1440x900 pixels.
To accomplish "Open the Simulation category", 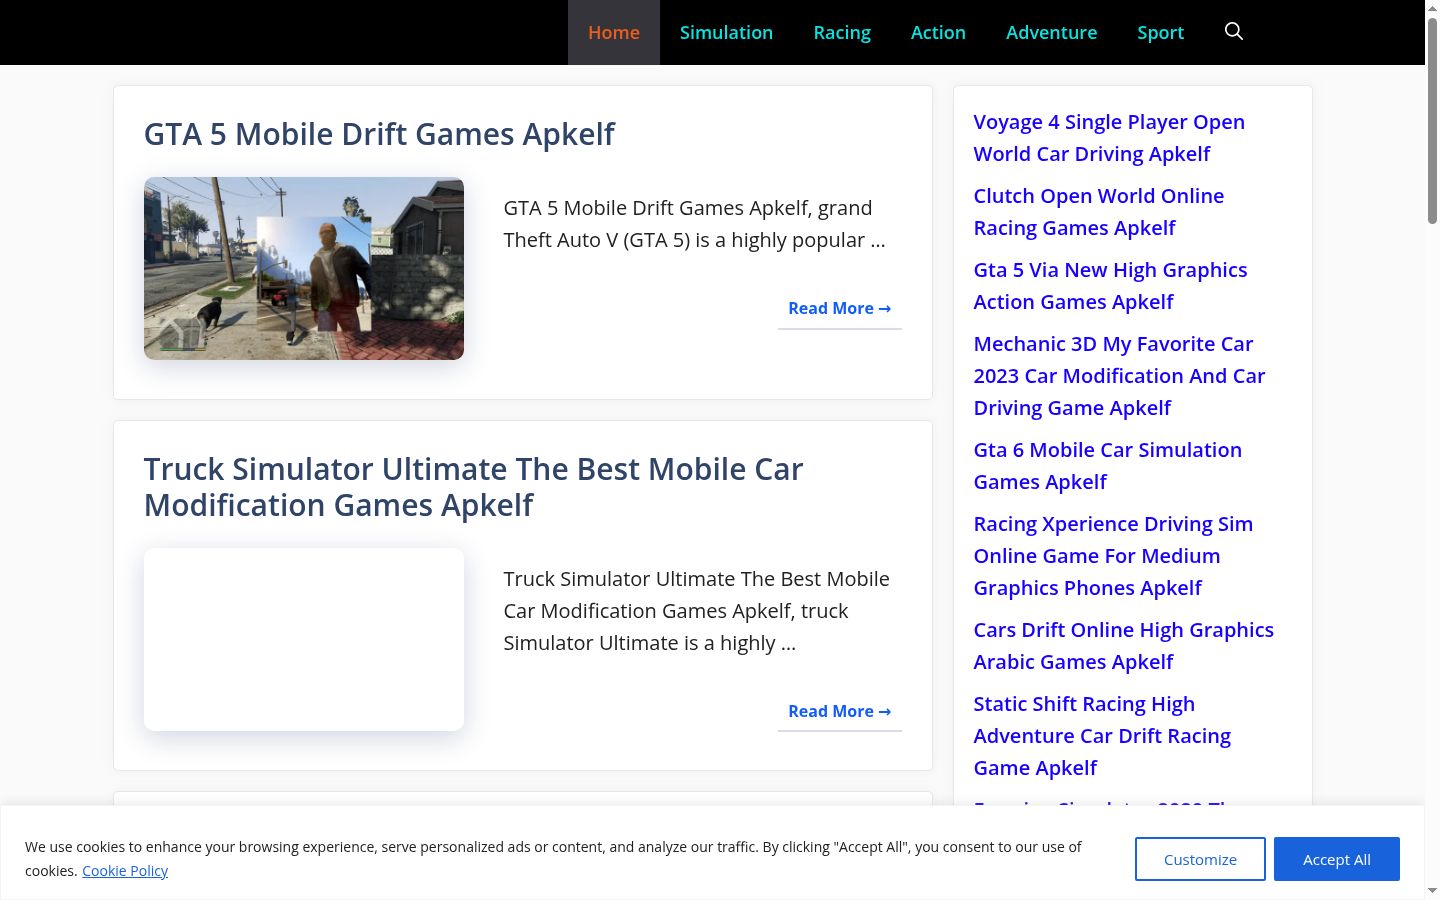I will click(726, 32).
